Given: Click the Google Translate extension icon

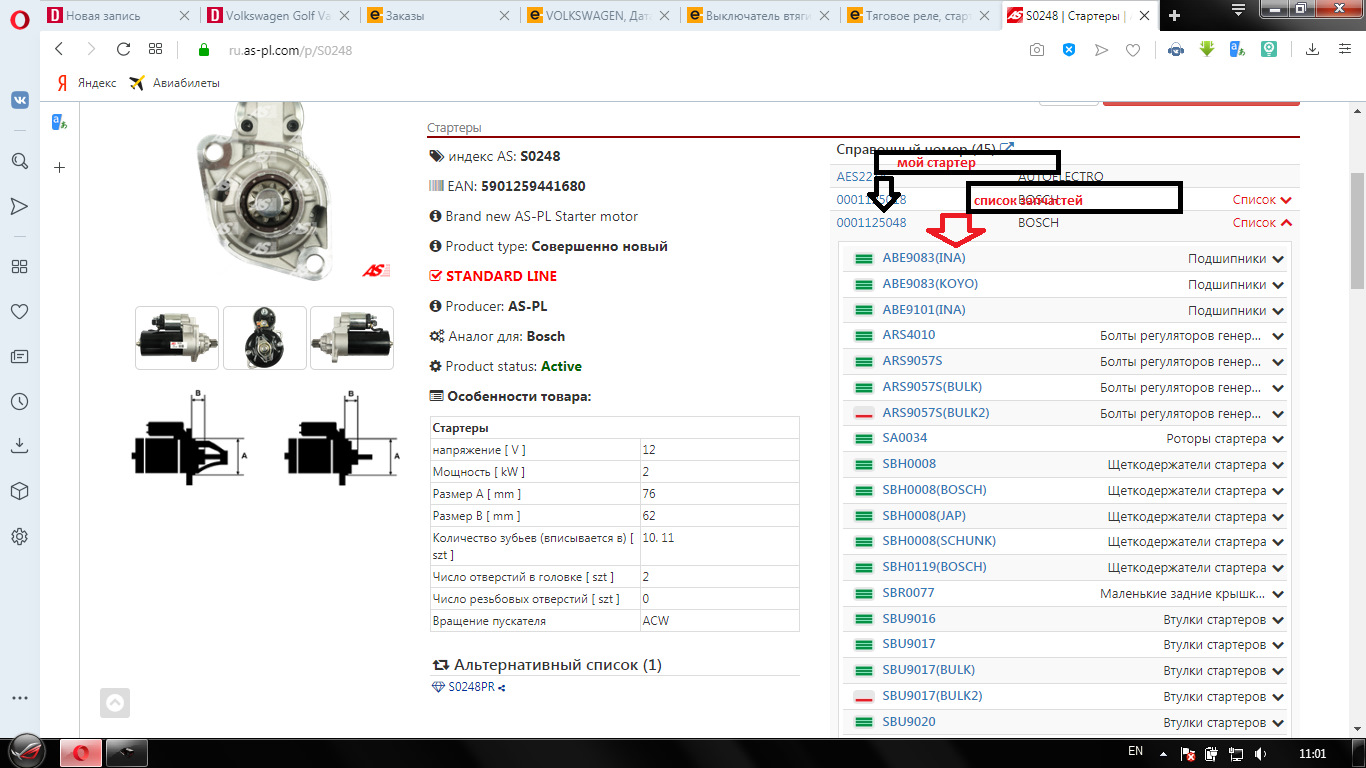Looking at the screenshot, I should coord(1238,49).
